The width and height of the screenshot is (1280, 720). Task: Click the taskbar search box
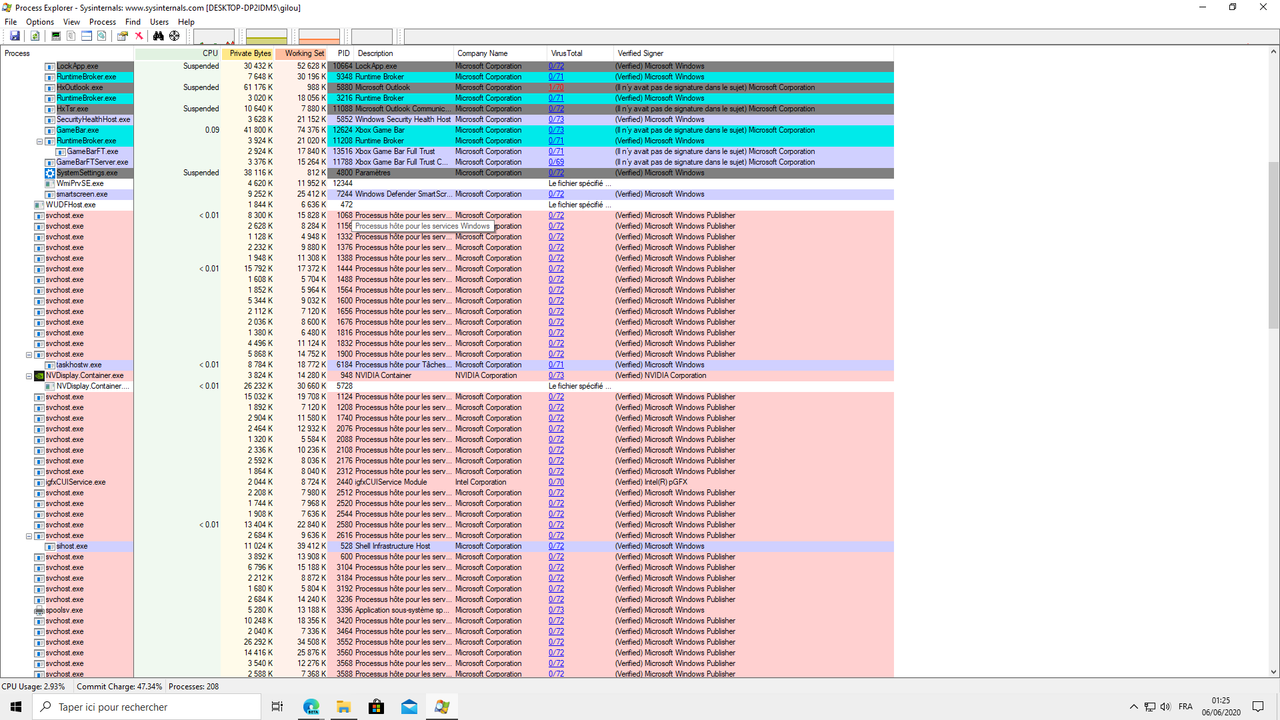(x=147, y=707)
